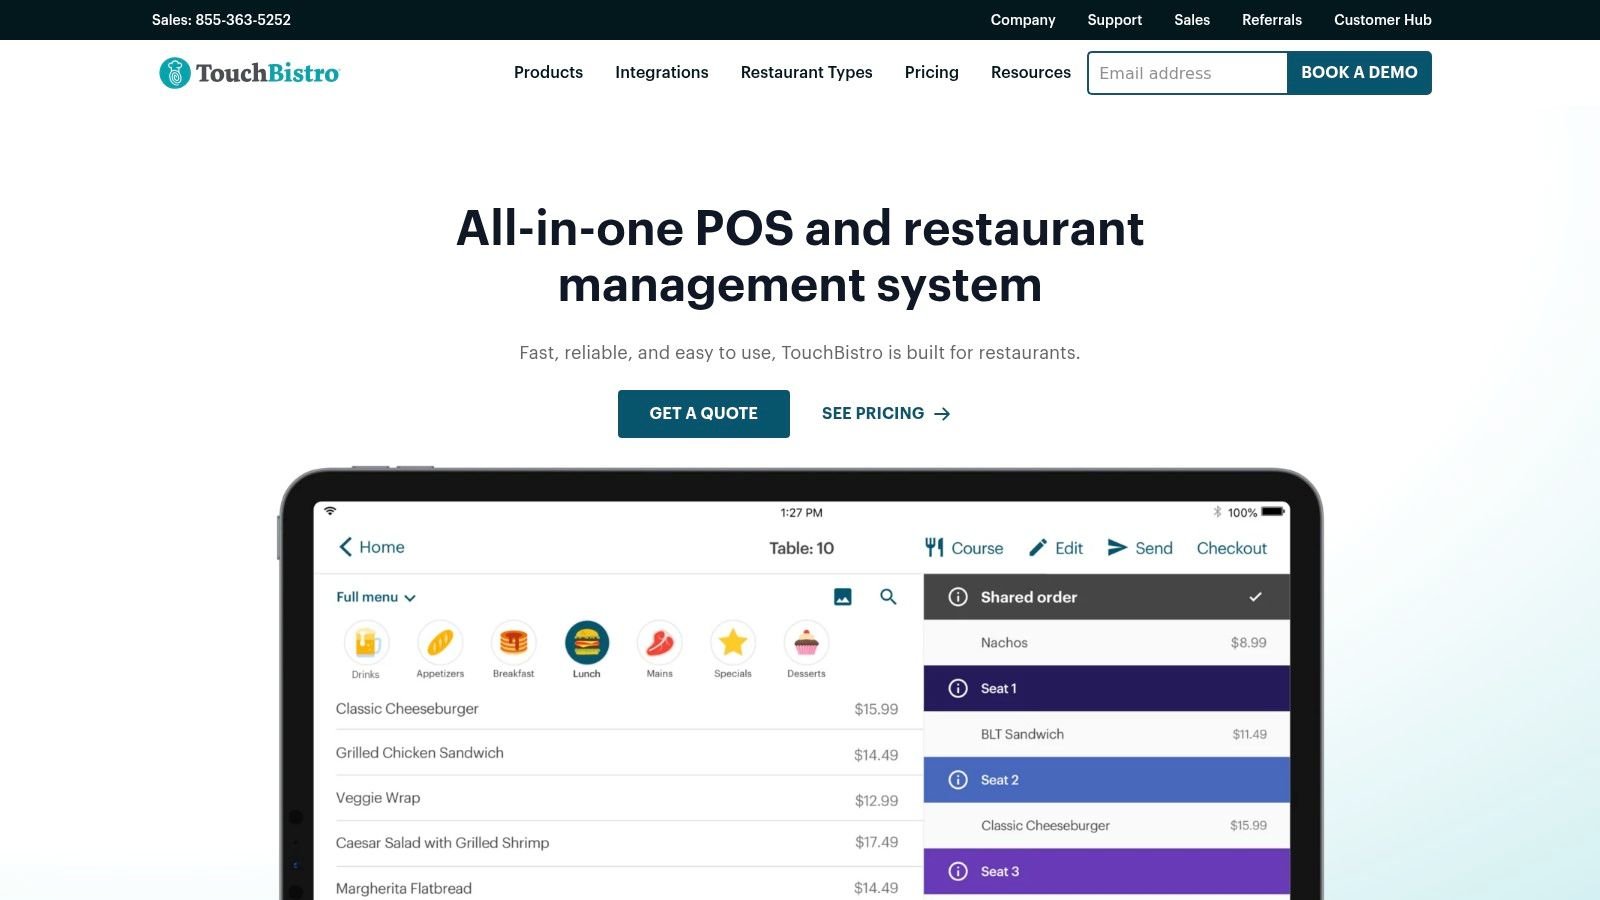Open the Company link in top bar
1600x900 pixels.
tap(1023, 20)
